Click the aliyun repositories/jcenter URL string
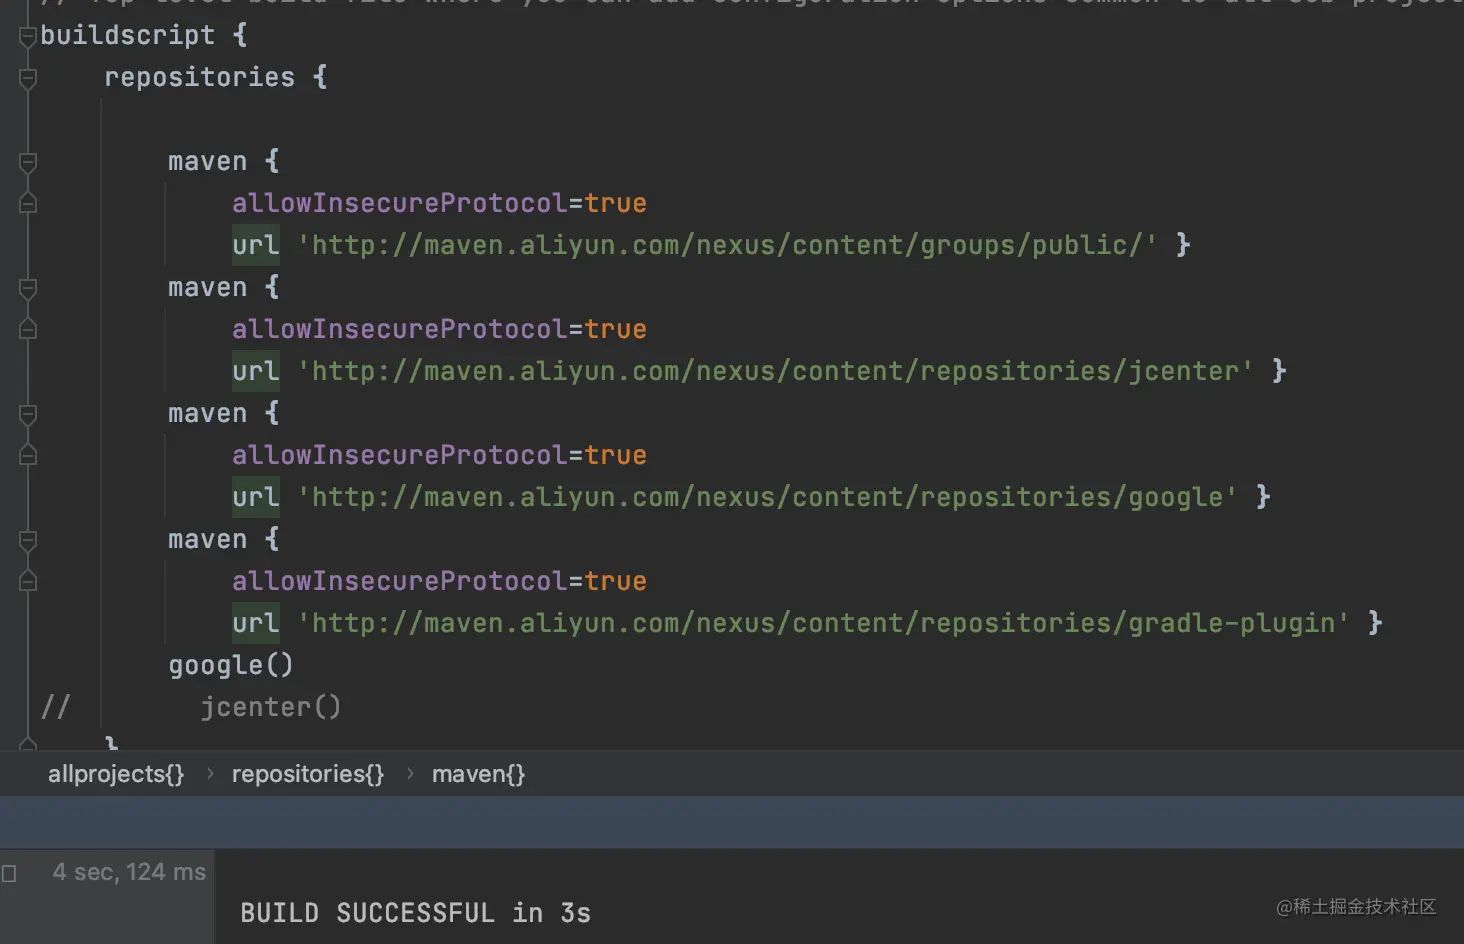Viewport: 1464px width, 944px height. pos(775,371)
